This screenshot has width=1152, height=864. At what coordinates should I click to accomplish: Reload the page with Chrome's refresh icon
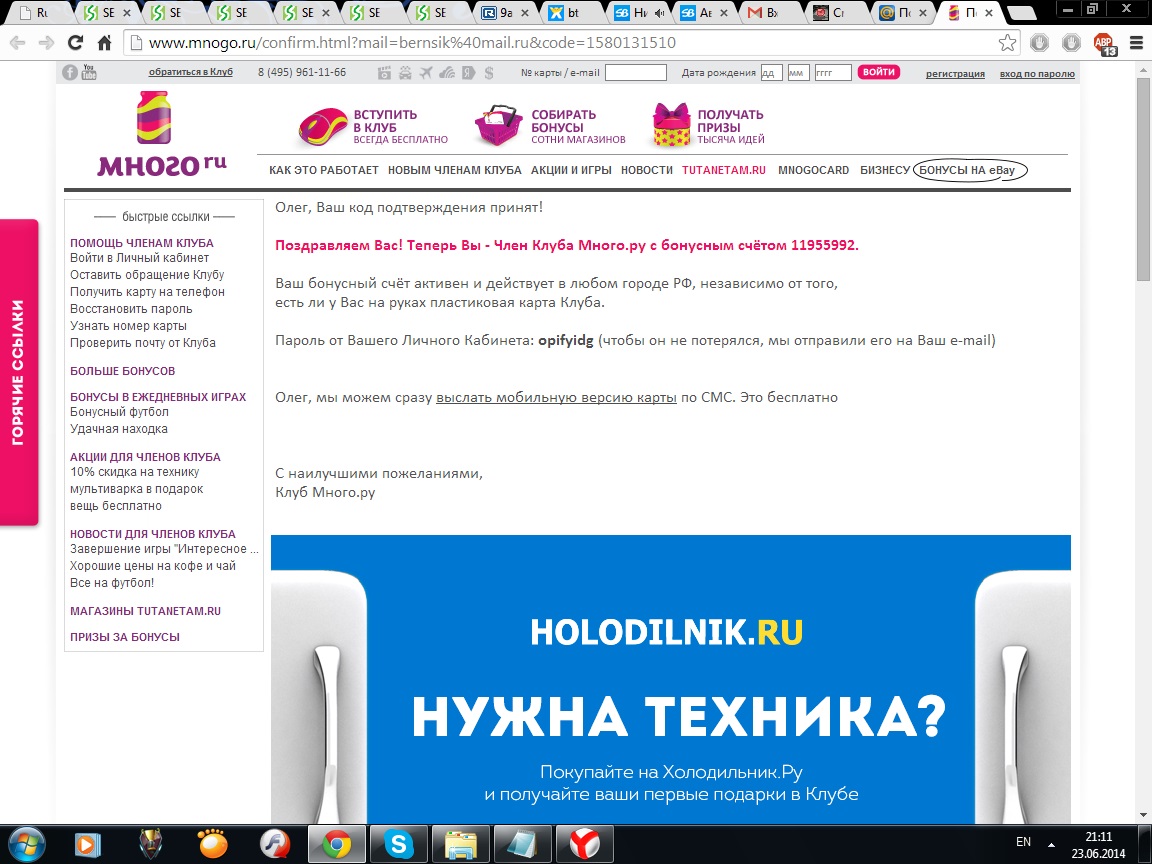click(x=76, y=43)
